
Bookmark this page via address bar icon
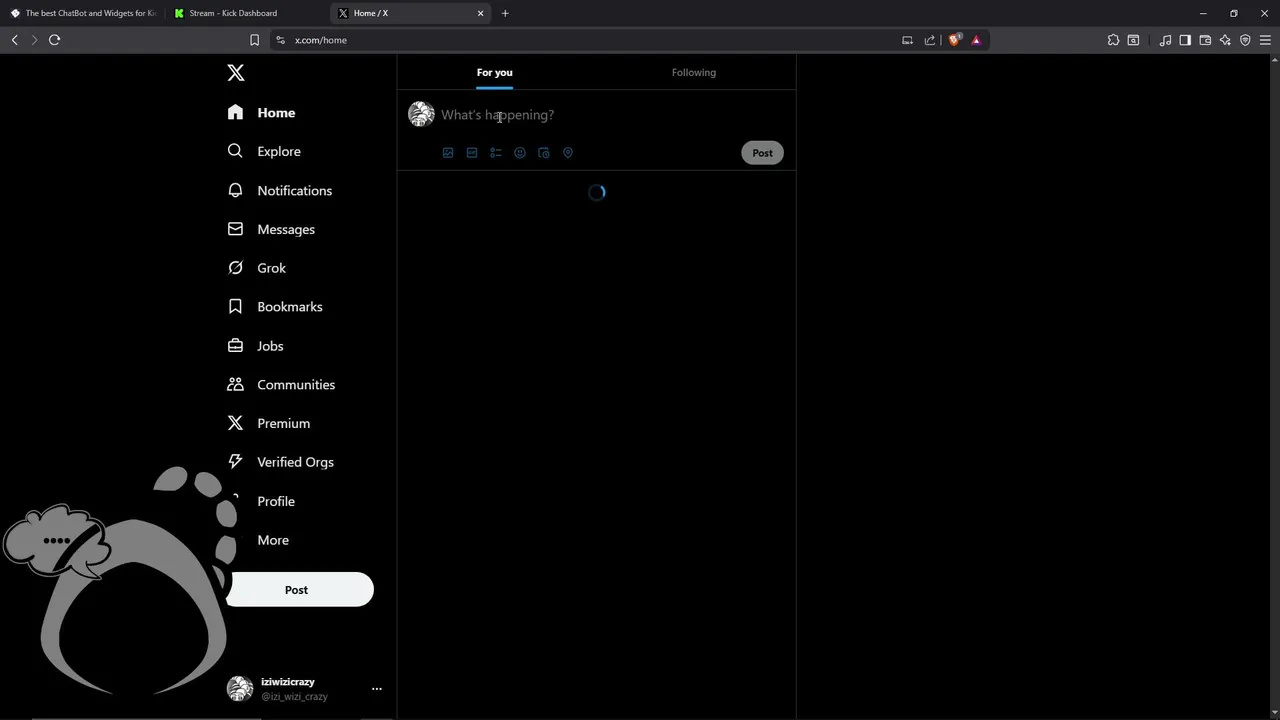(x=254, y=40)
